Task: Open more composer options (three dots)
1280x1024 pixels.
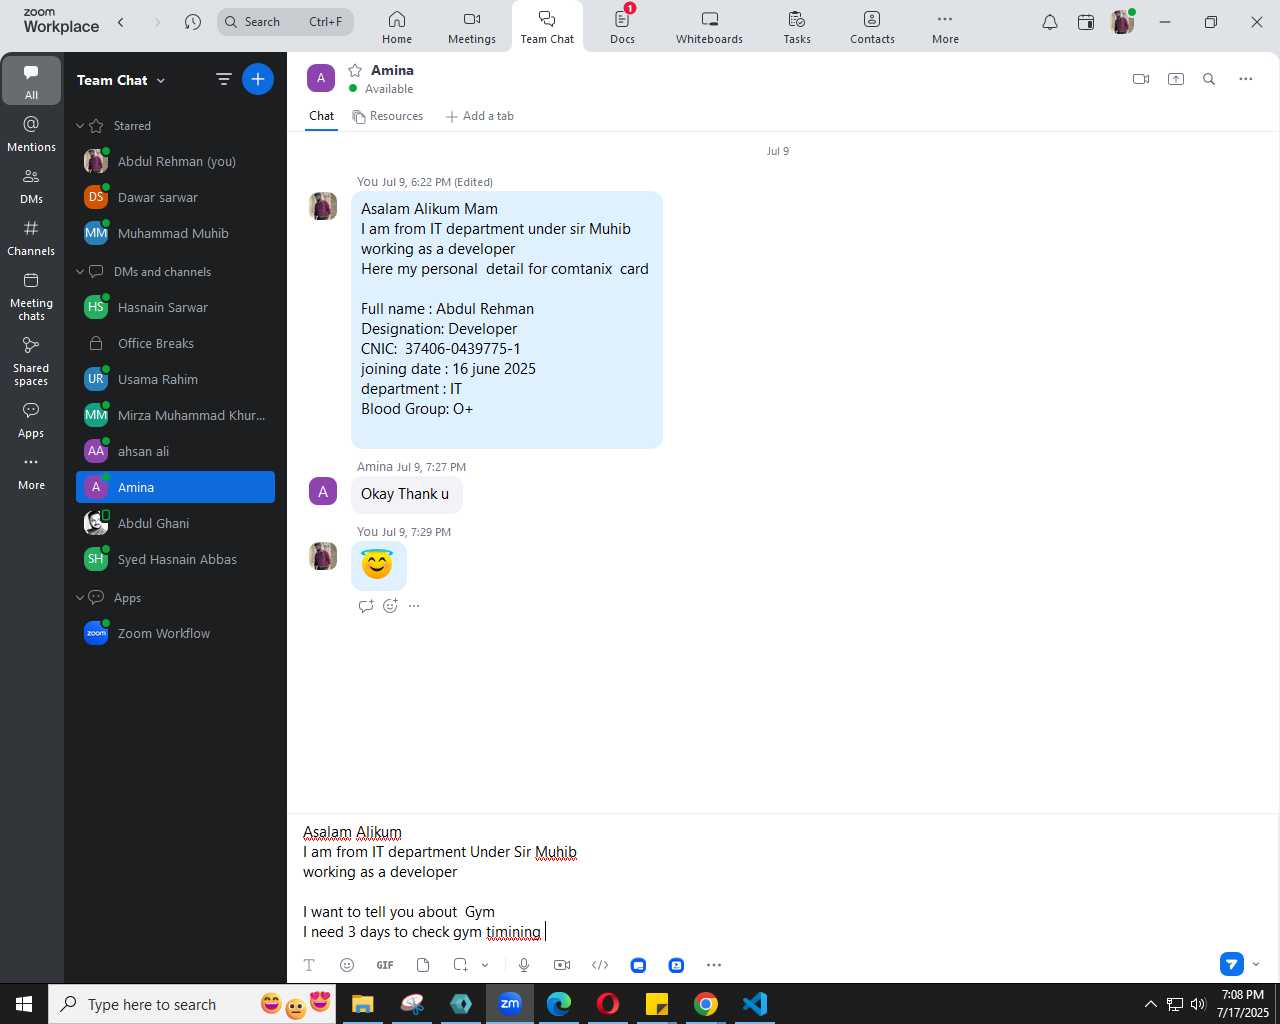Action: point(714,965)
